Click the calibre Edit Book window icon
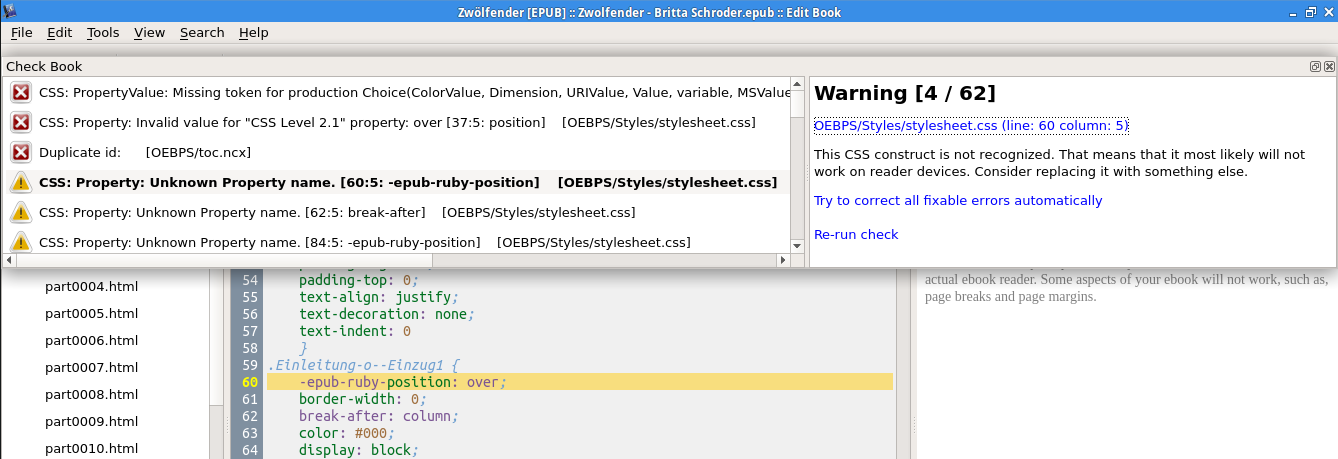Viewport: 1338px width, 459px height. coord(11,12)
